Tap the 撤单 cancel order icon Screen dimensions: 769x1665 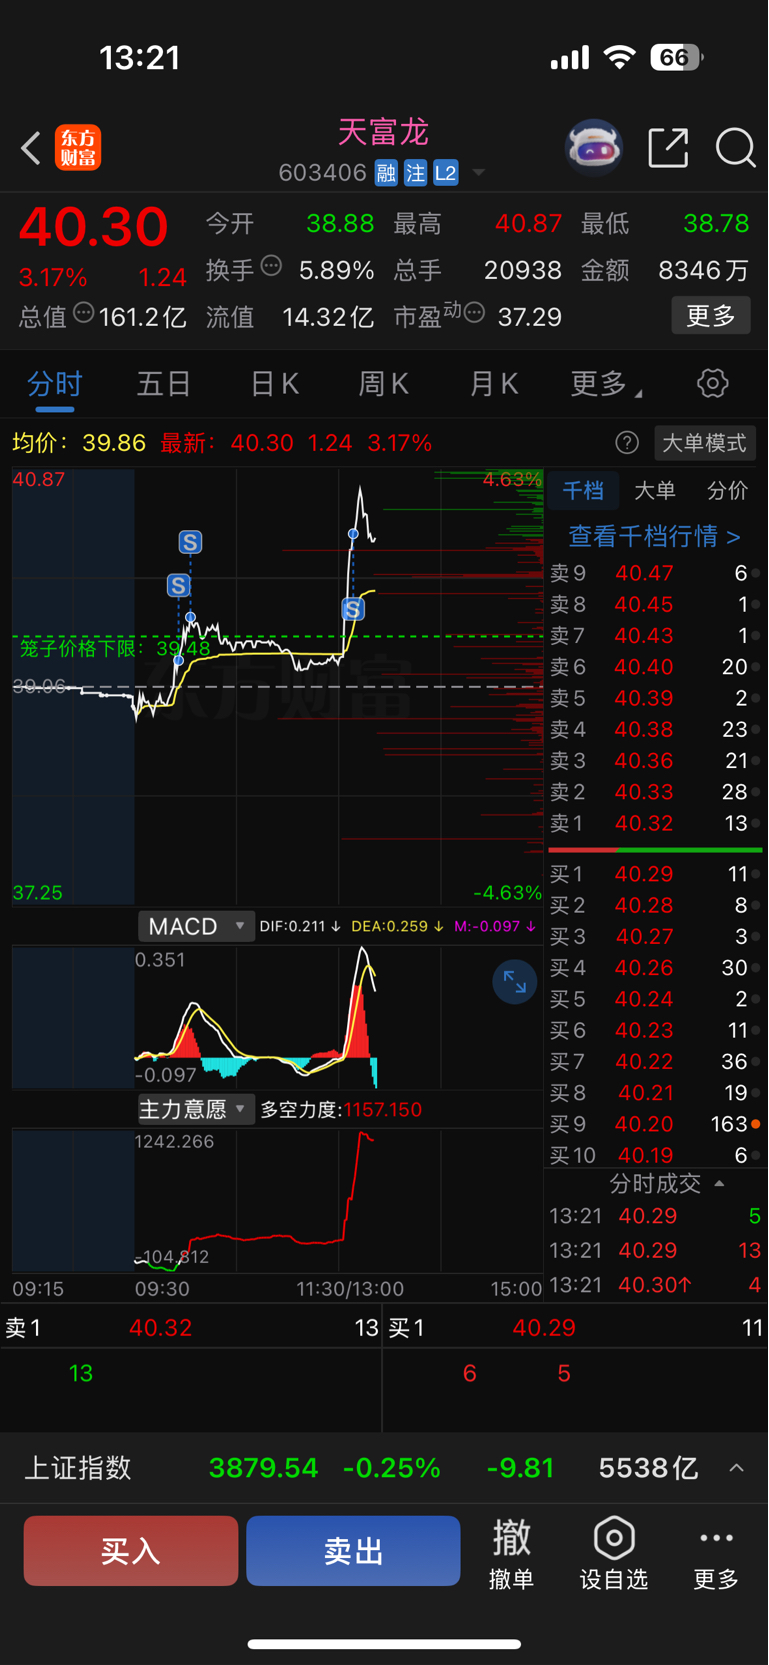coord(511,1552)
